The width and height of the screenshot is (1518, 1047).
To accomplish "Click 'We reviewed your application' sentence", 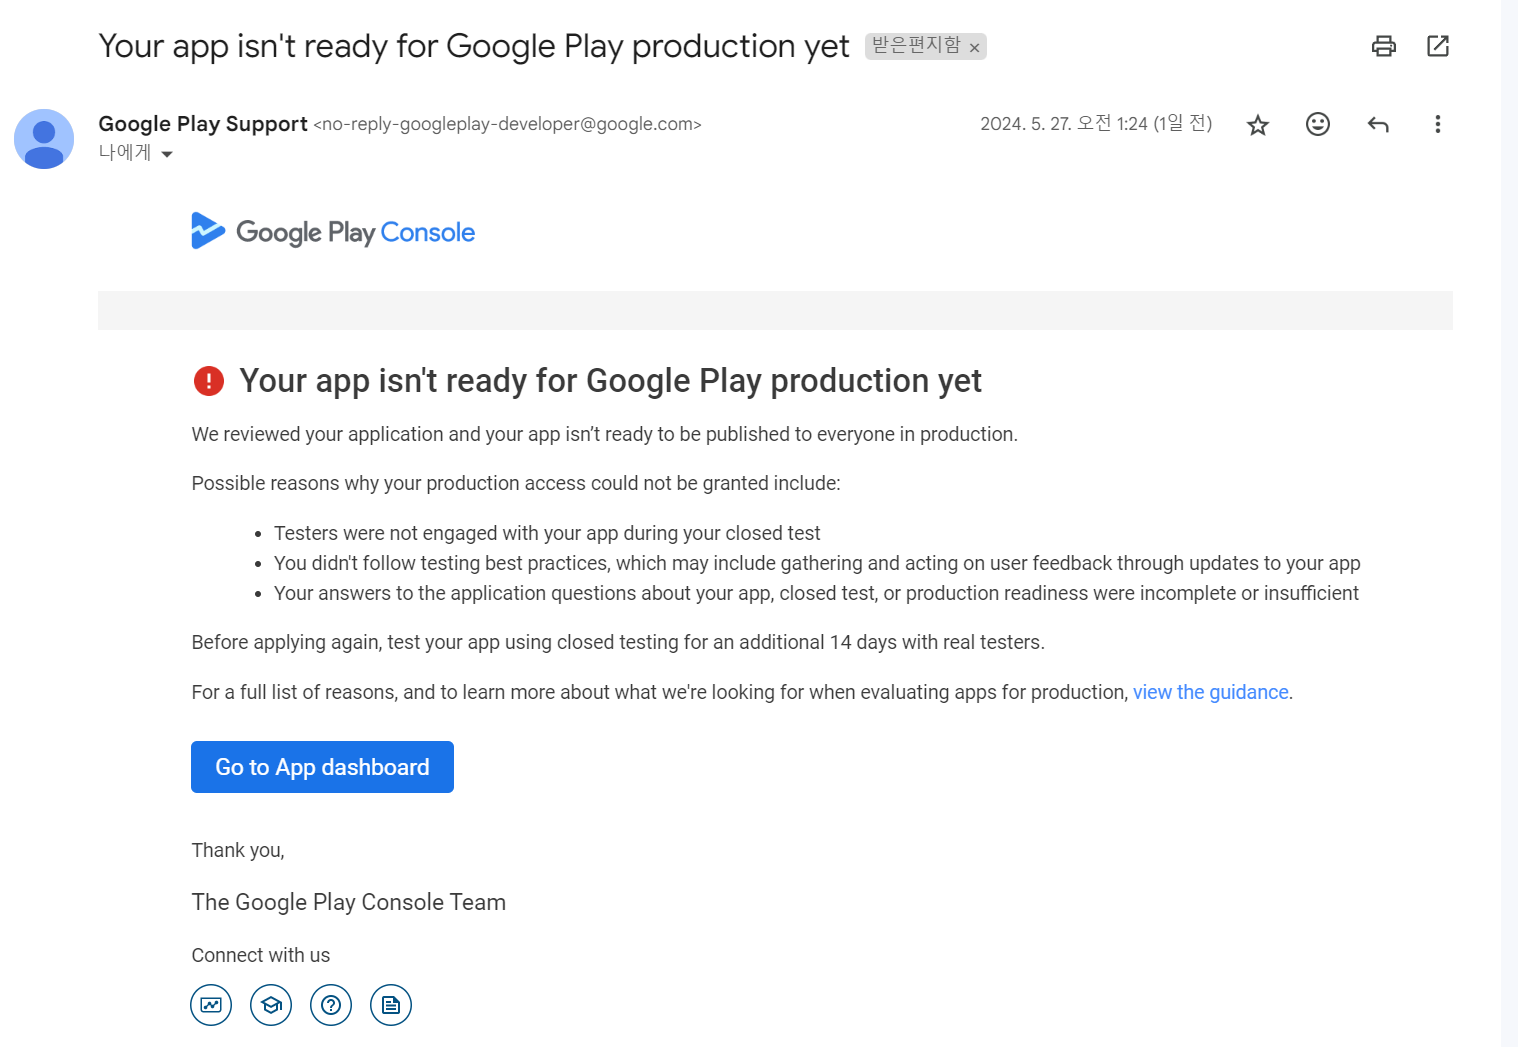I will point(605,434).
